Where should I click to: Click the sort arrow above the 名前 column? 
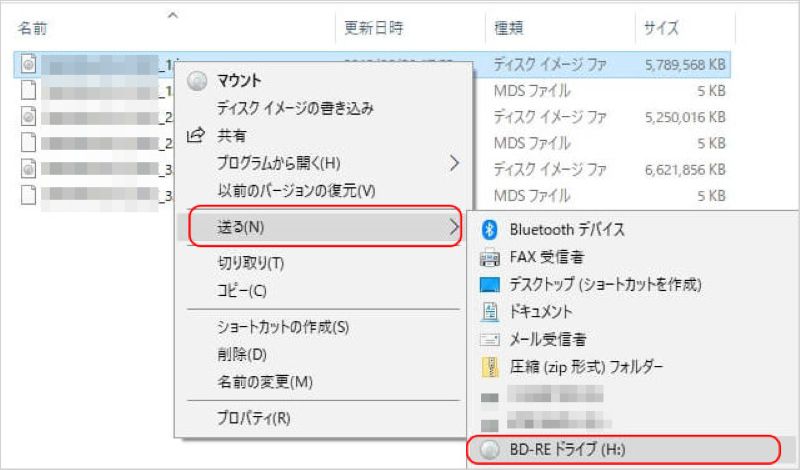pyautogui.click(x=173, y=15)
